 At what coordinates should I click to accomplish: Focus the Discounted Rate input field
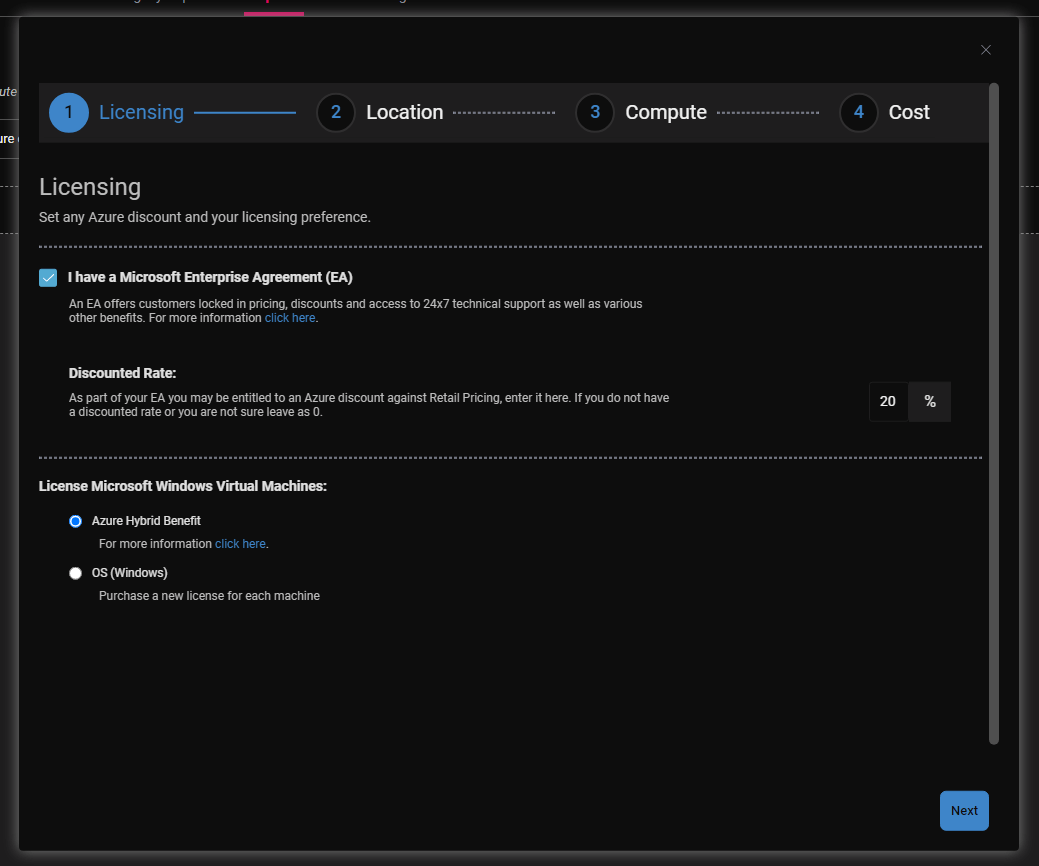[888, 402]
